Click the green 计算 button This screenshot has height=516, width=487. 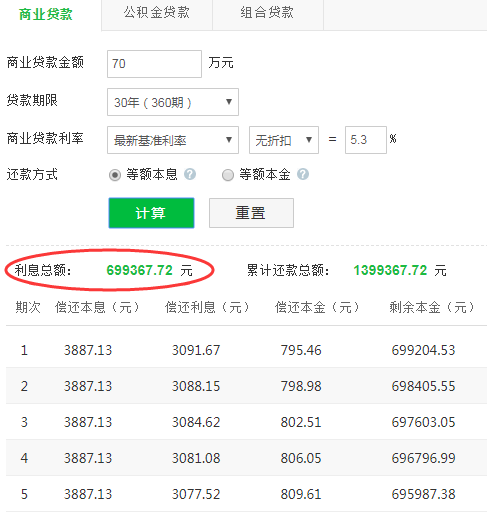coord(151,213)
